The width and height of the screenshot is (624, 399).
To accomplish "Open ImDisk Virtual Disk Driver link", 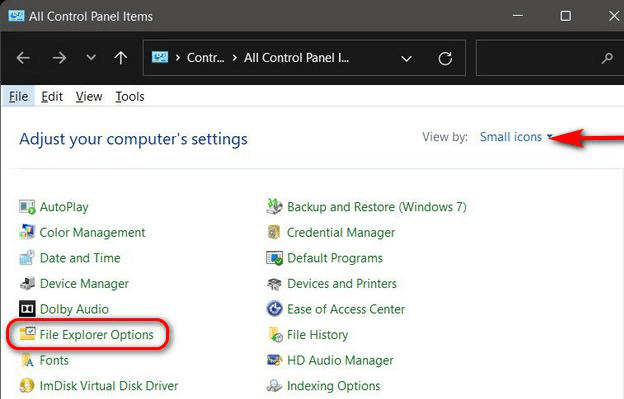I will (109, 385).
